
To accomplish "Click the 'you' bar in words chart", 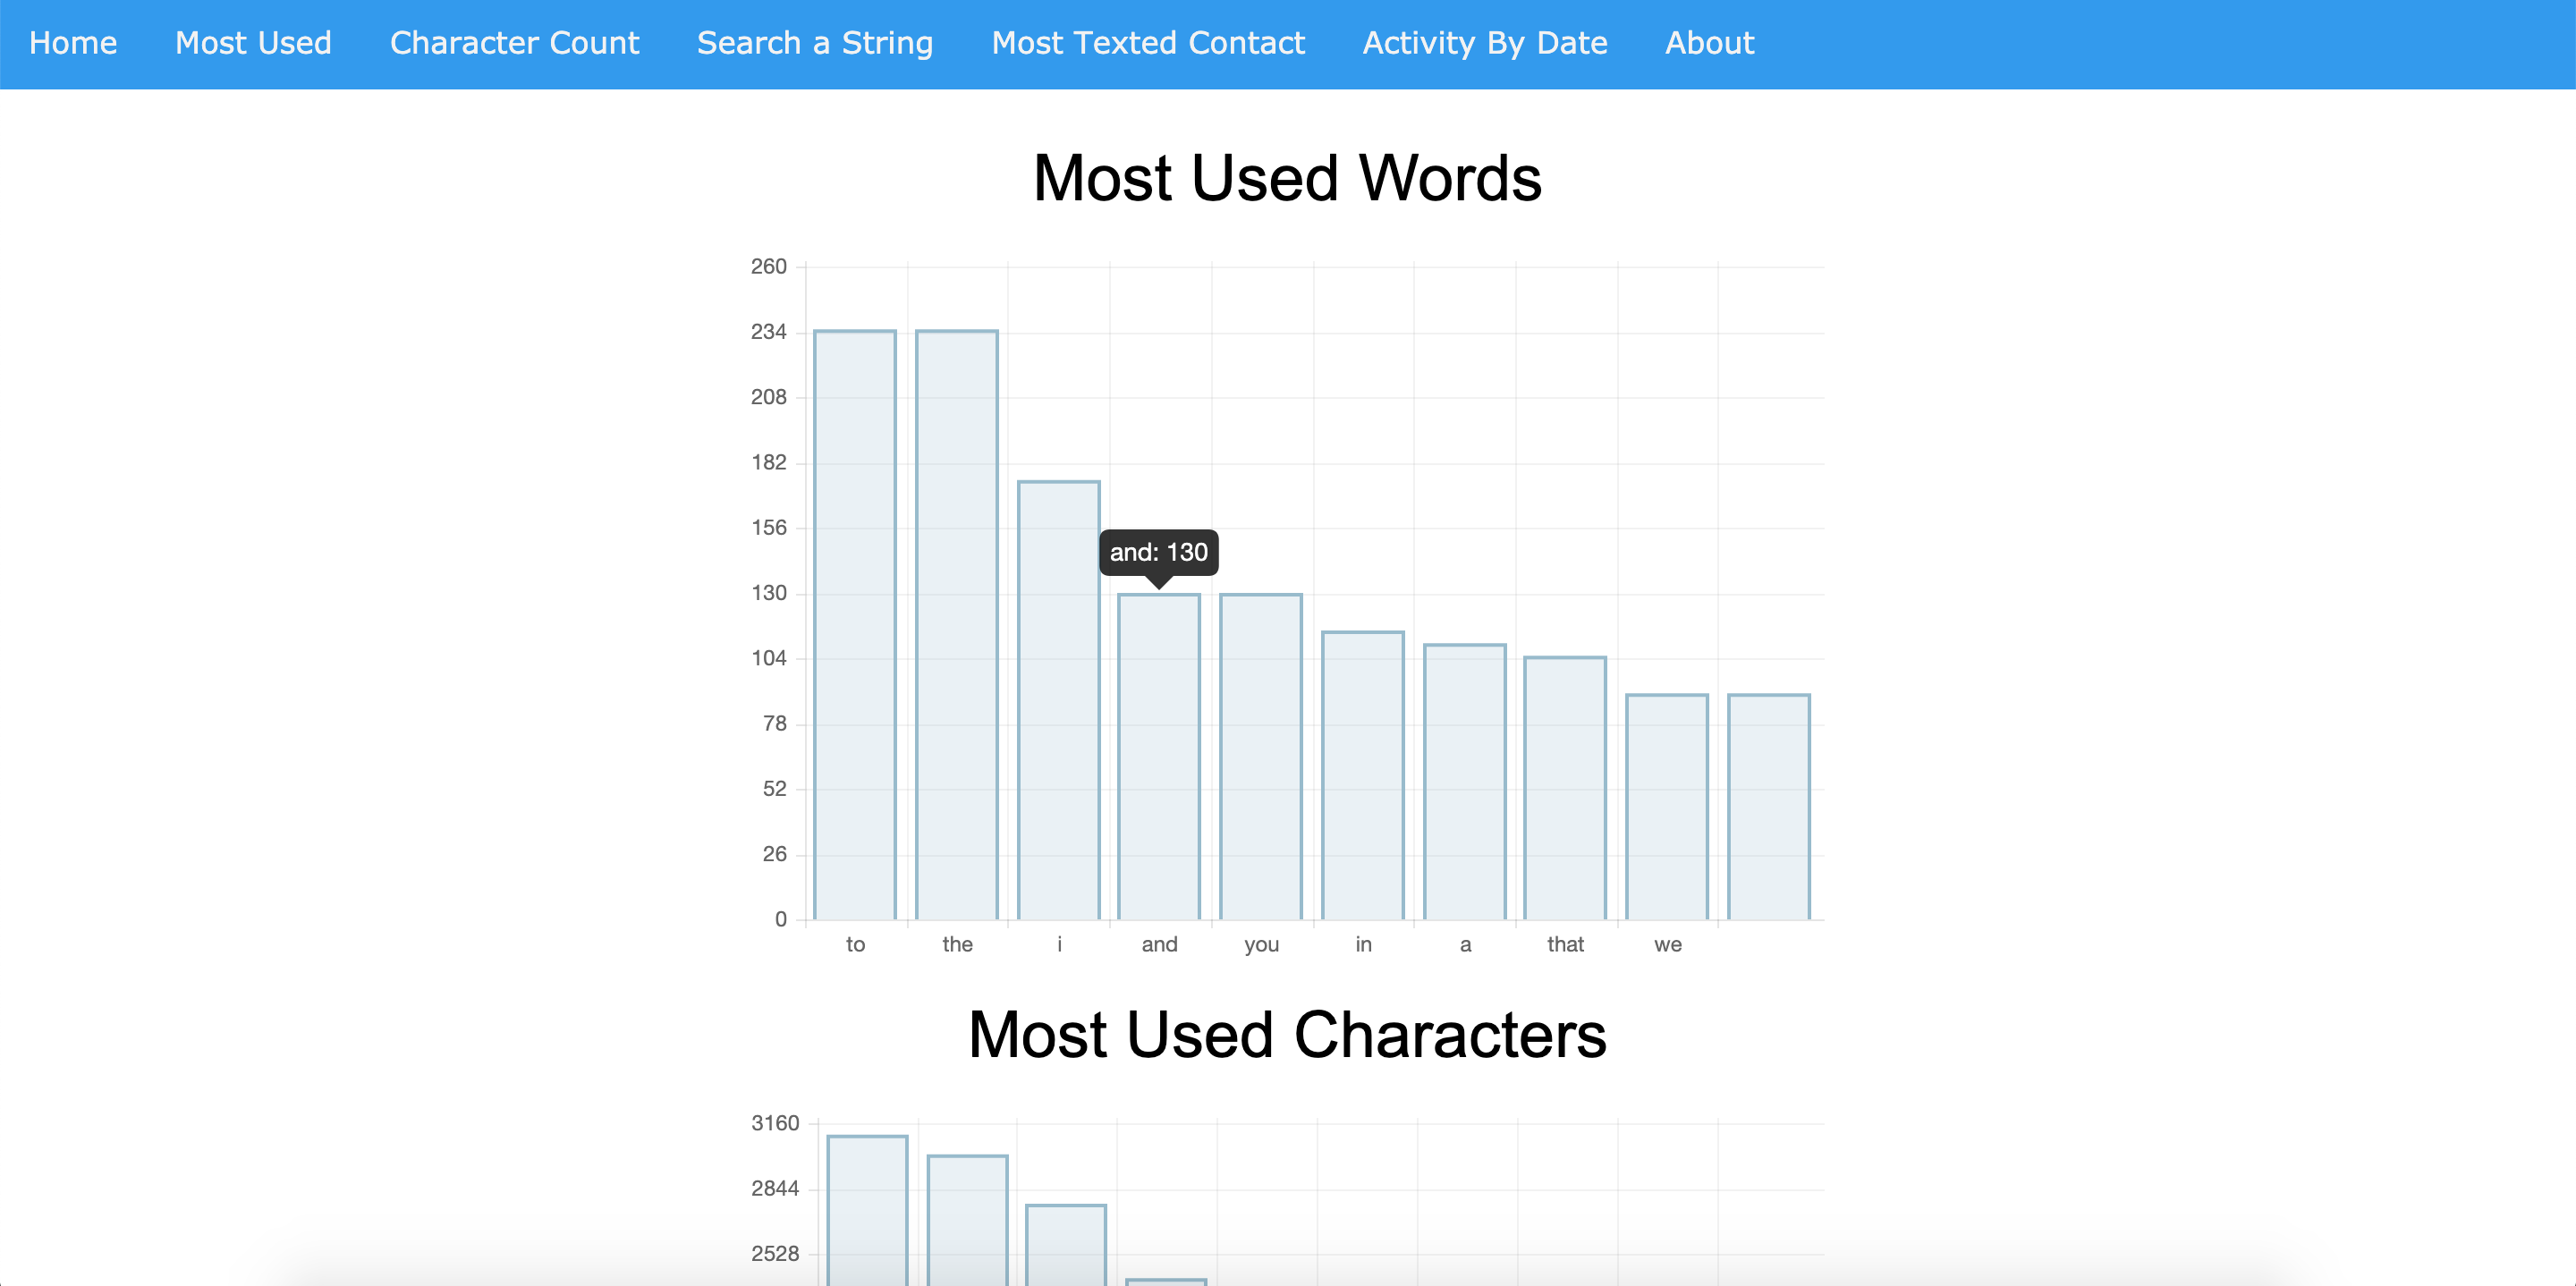I will (x=1260, y=757).
